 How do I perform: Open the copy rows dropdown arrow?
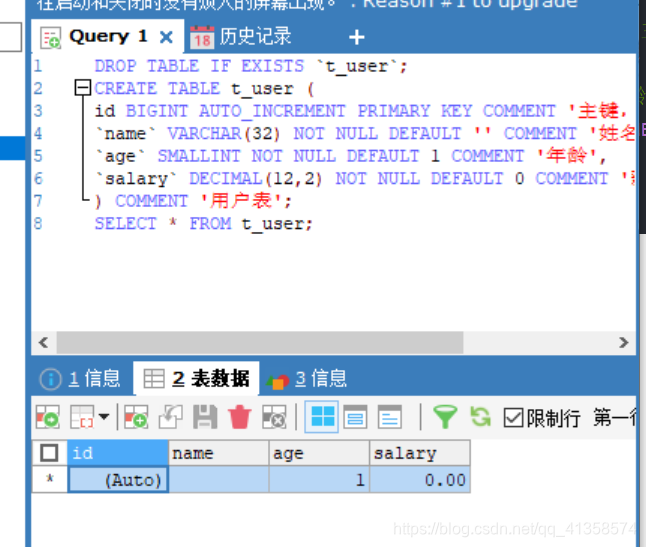pyautogui.click(x=104, y=417)
